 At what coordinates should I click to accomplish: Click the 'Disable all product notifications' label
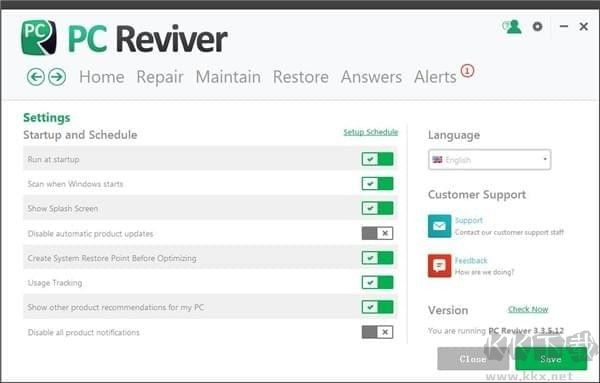83,332
